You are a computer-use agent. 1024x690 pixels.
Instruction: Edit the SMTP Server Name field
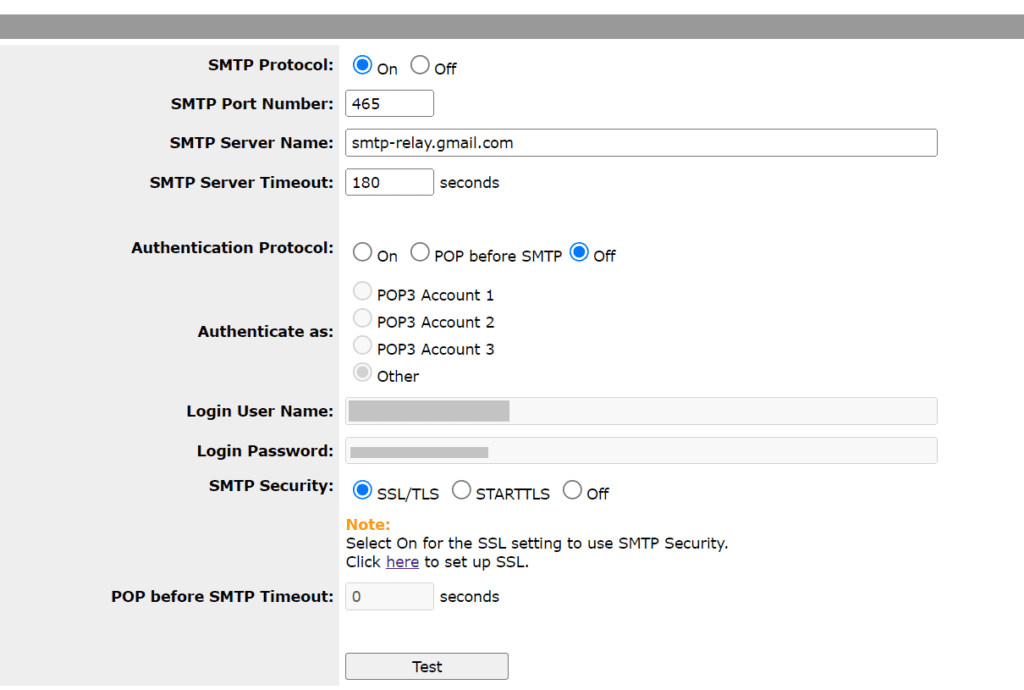(x=640, y=142)
